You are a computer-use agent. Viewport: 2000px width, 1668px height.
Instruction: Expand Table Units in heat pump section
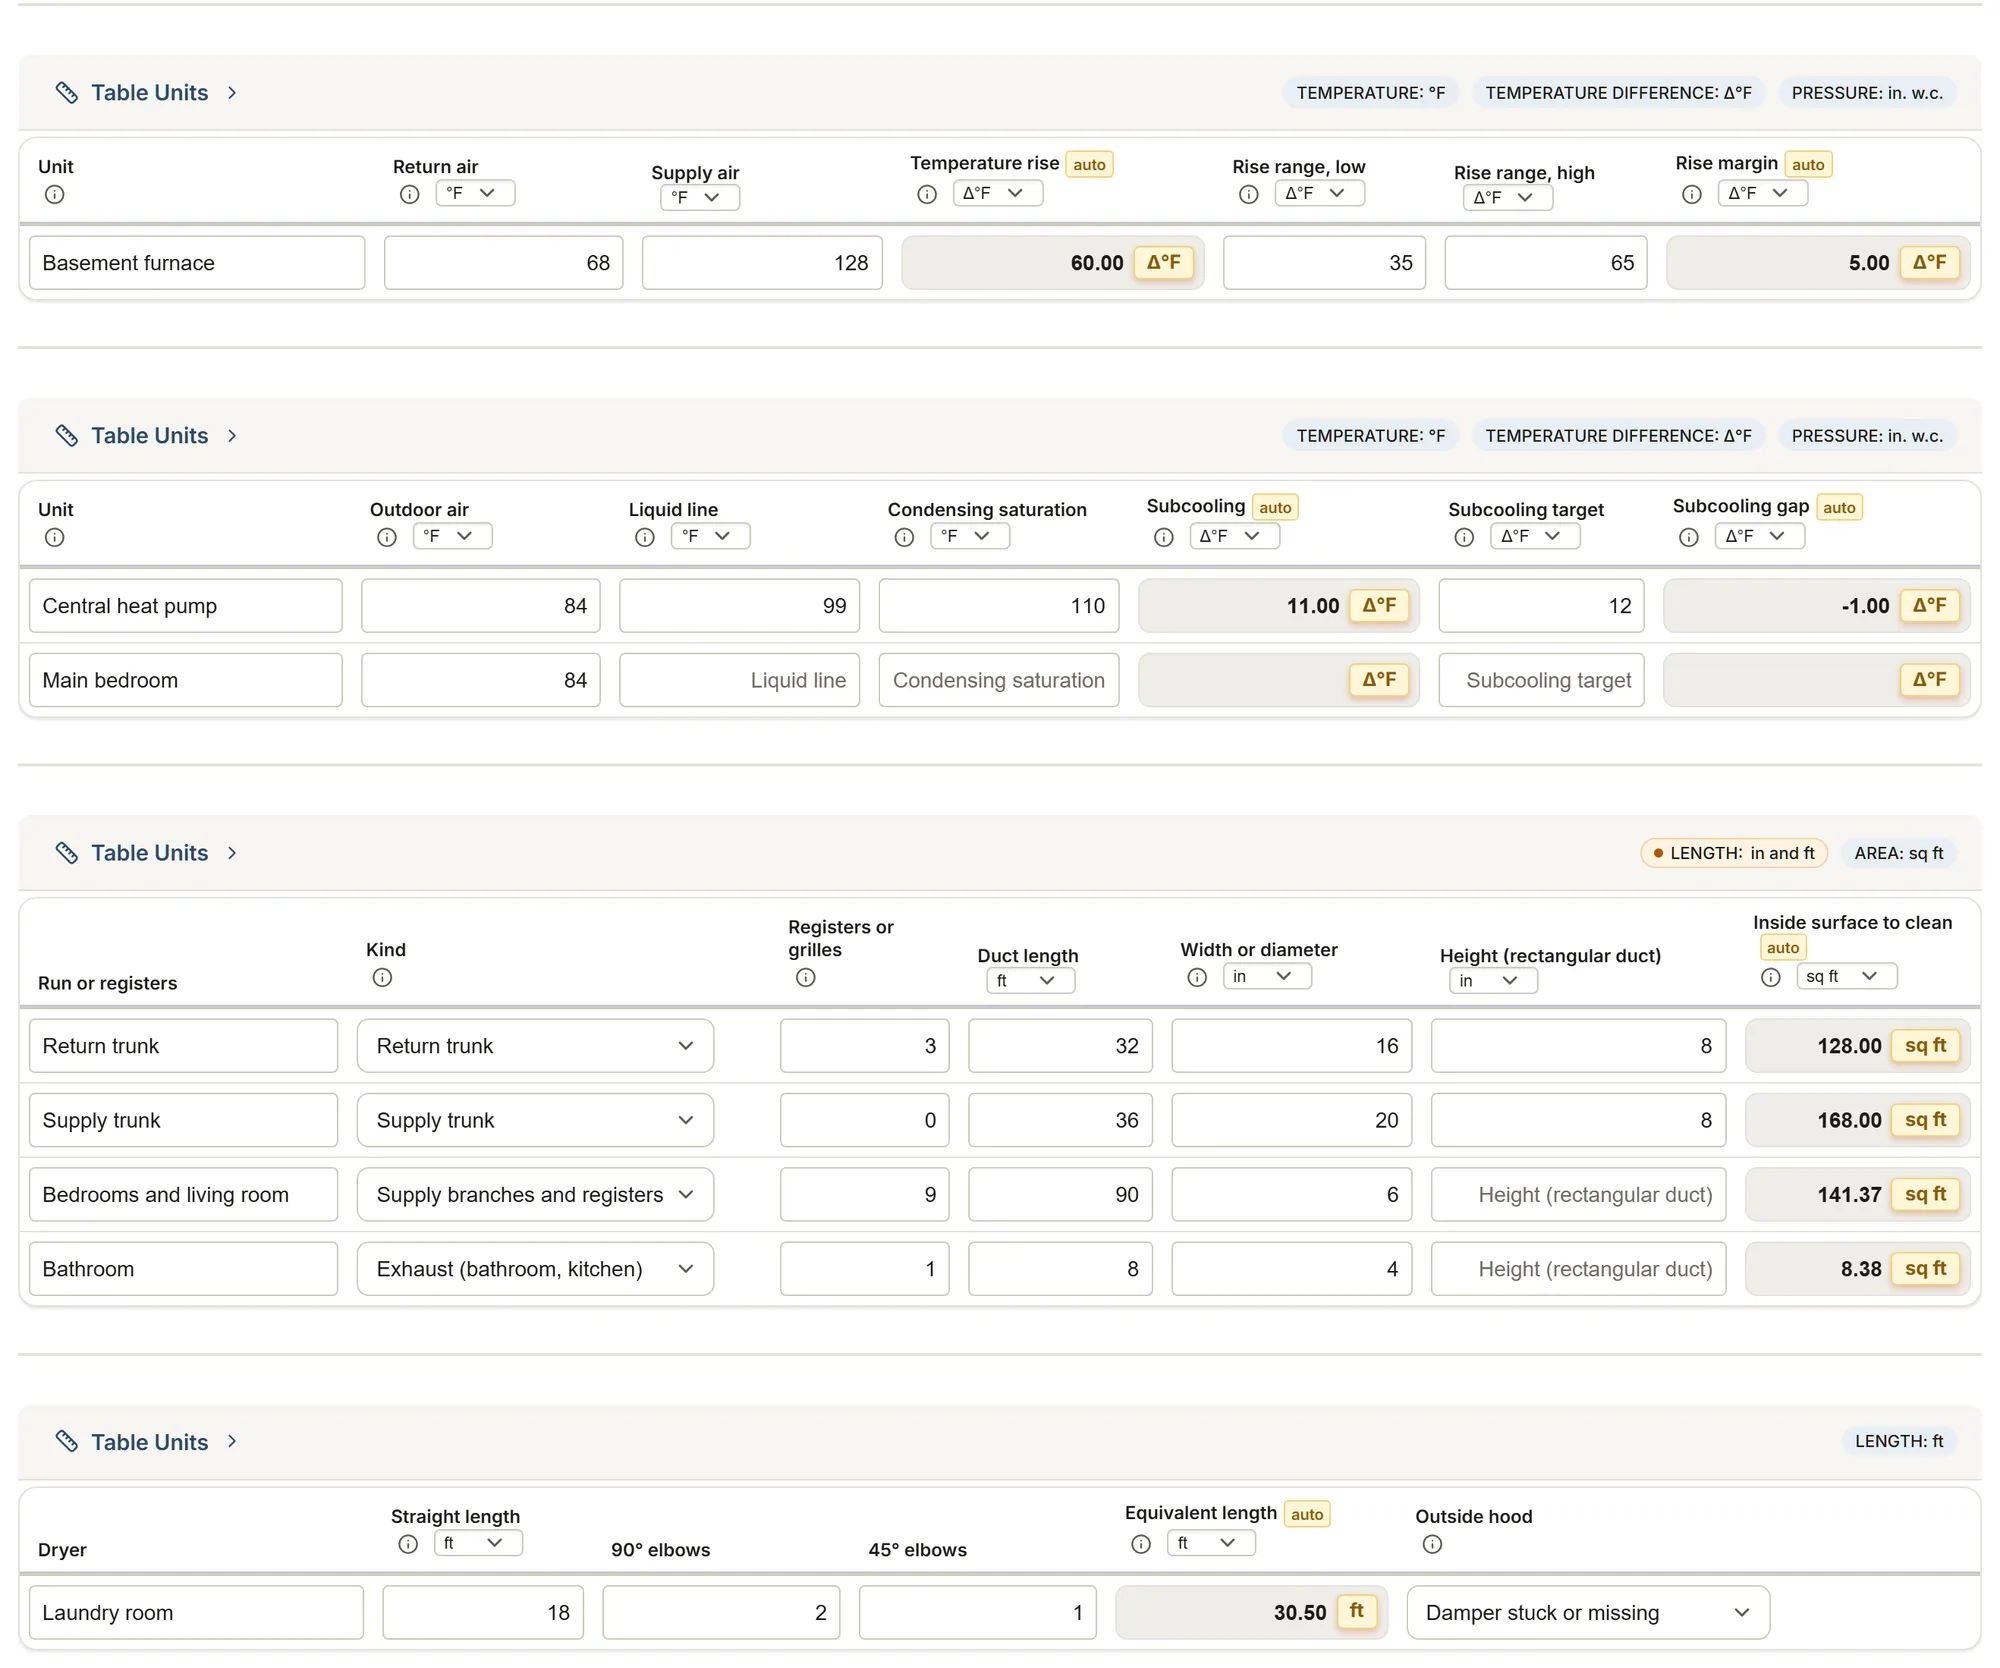point(147,436)
